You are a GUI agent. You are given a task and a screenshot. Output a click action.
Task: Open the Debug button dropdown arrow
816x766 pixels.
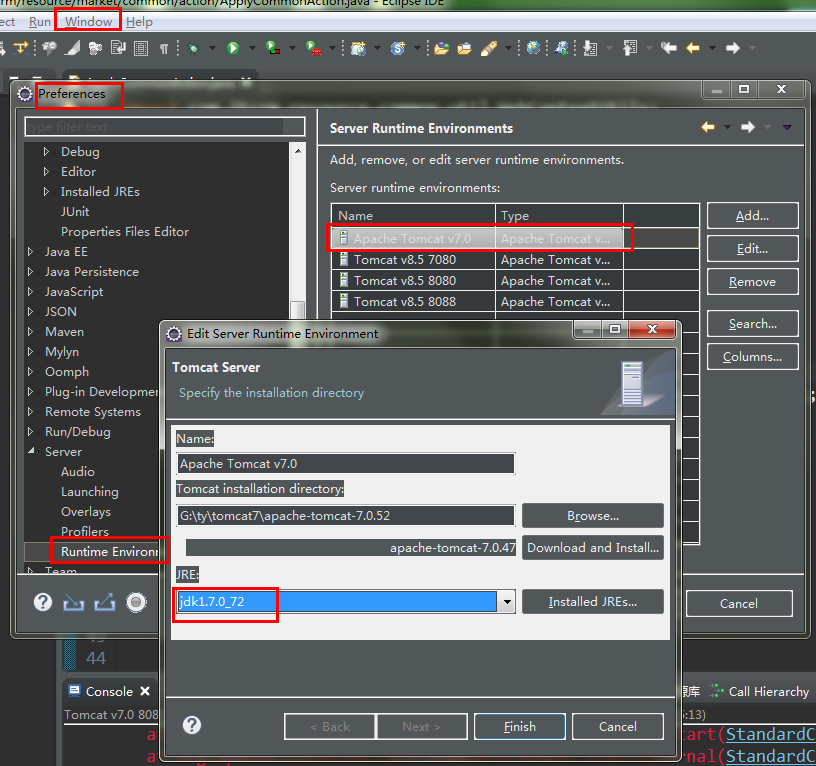click(x=212, y=48)
